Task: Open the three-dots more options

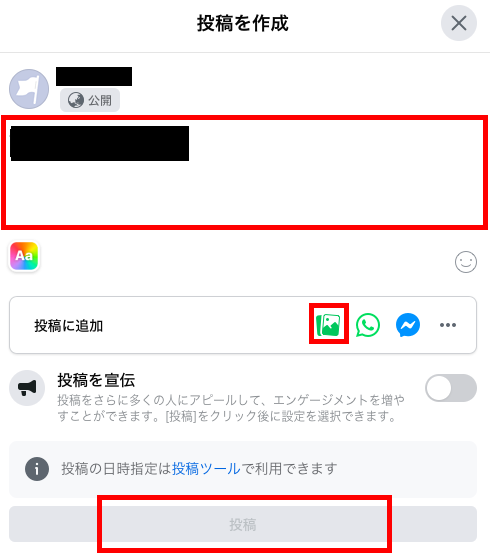Action: (448, 325)
